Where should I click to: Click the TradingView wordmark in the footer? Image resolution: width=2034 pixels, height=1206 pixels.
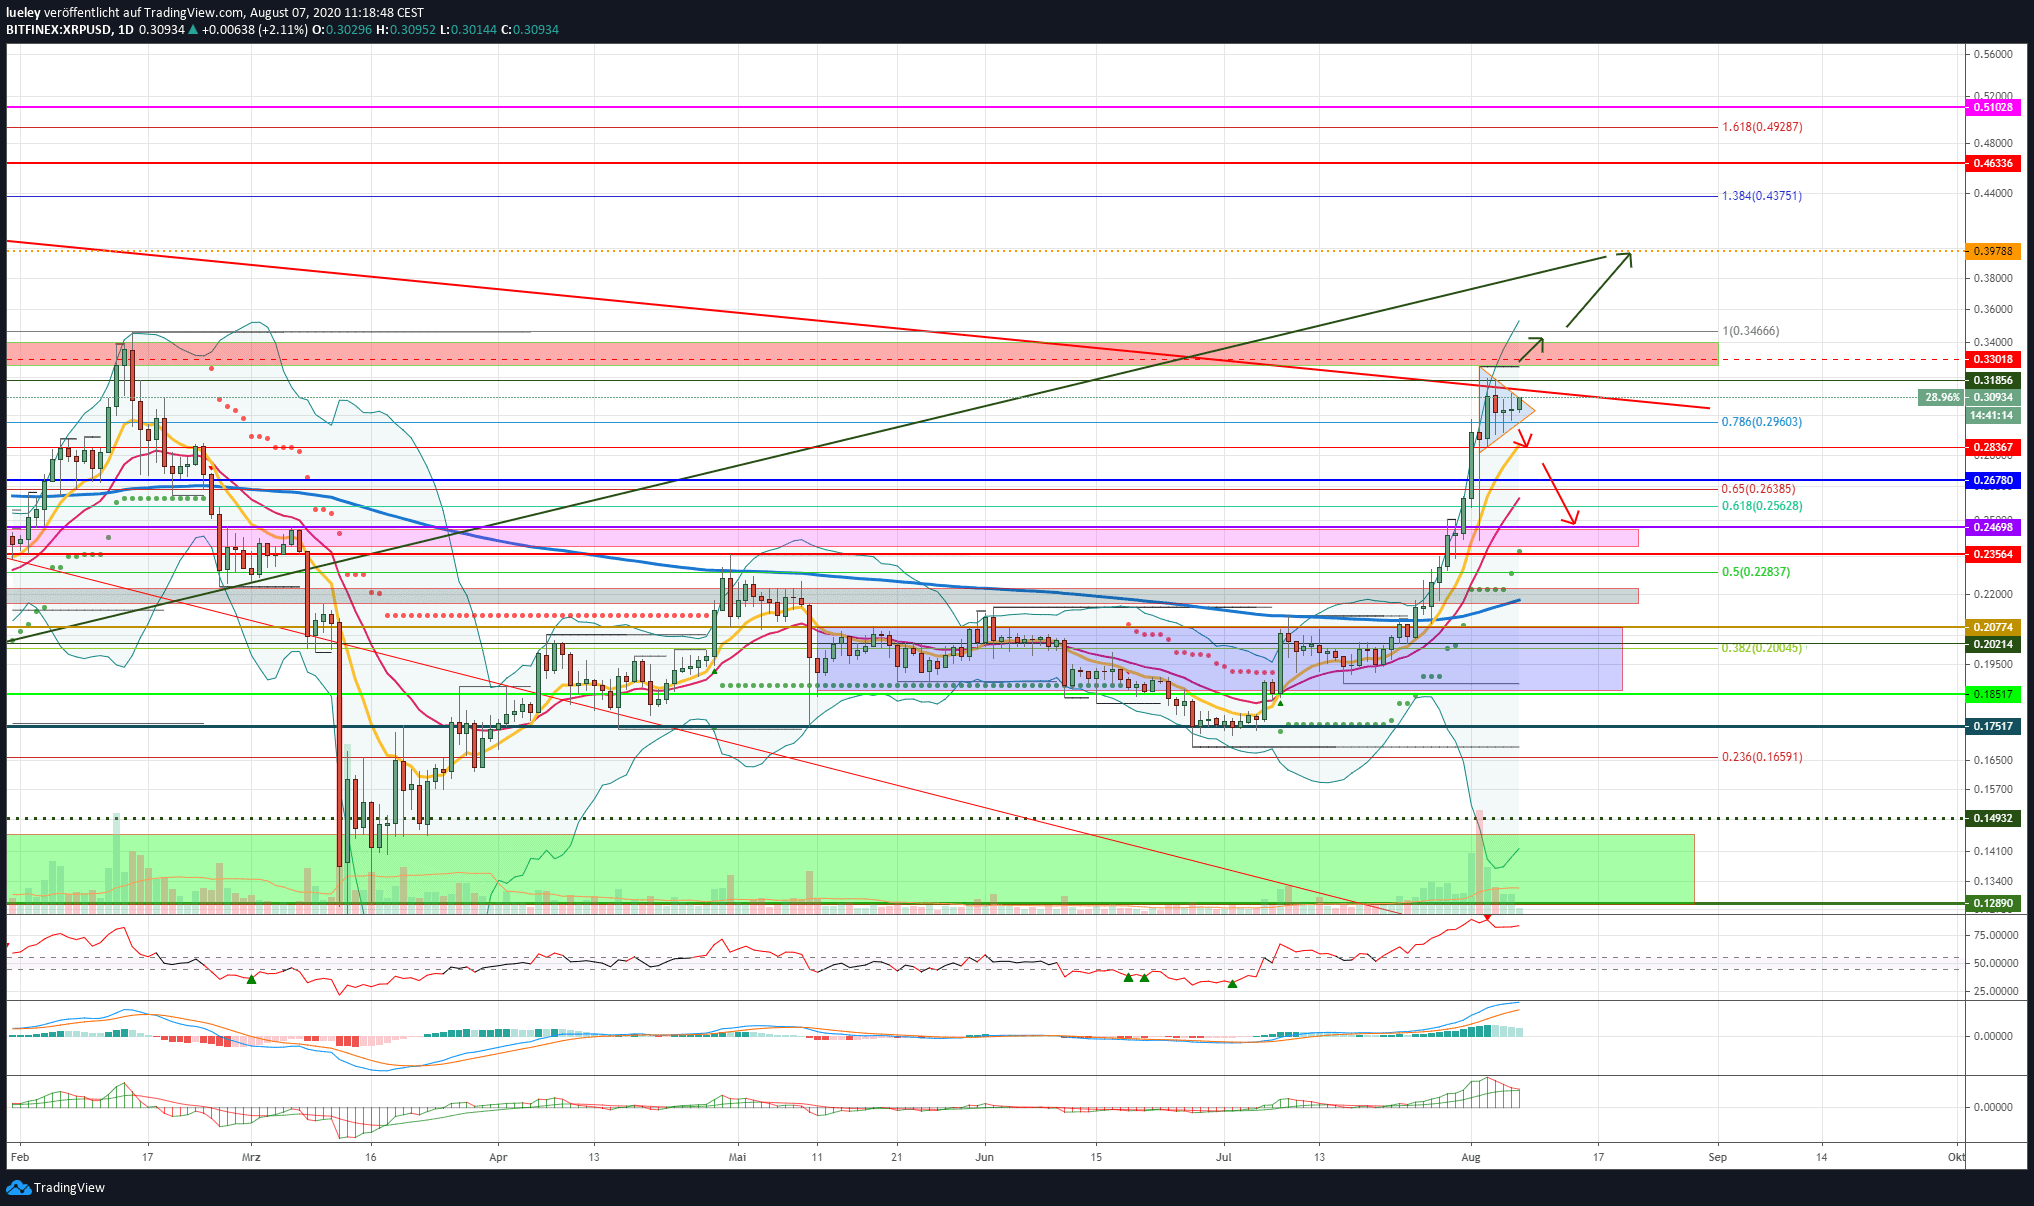69,1187
